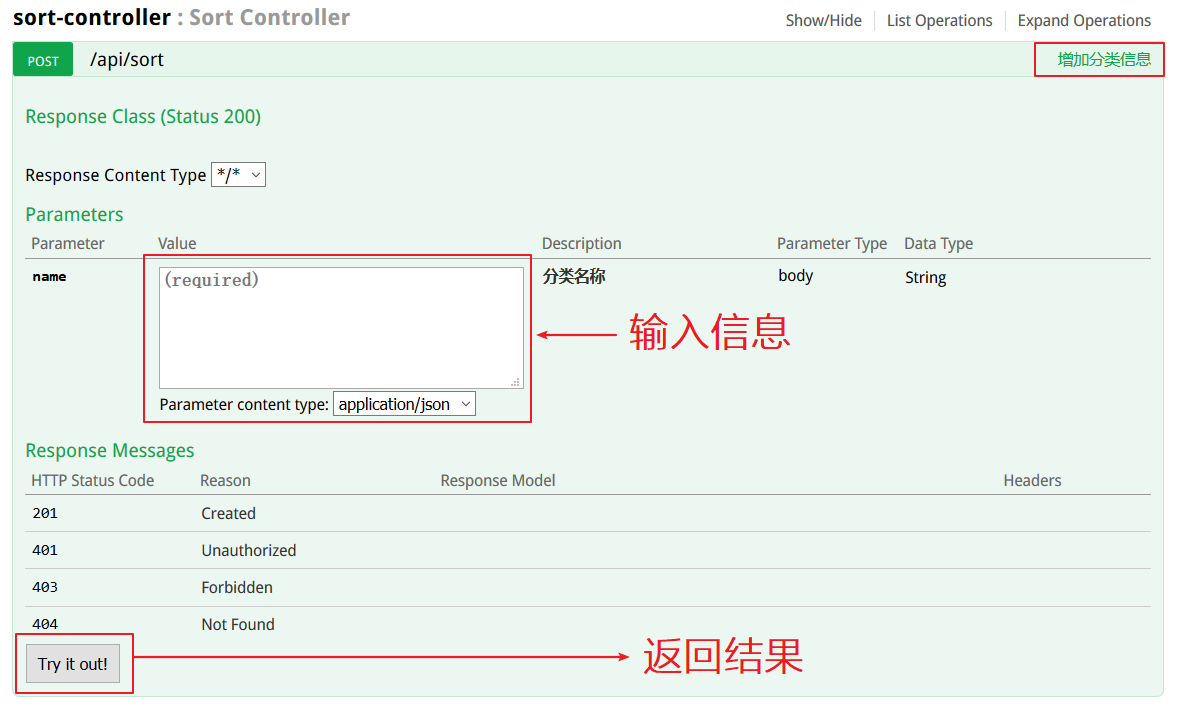Screen dimensions: 1181x711
Task: Click the Description column header
Action: coord(581,243)
